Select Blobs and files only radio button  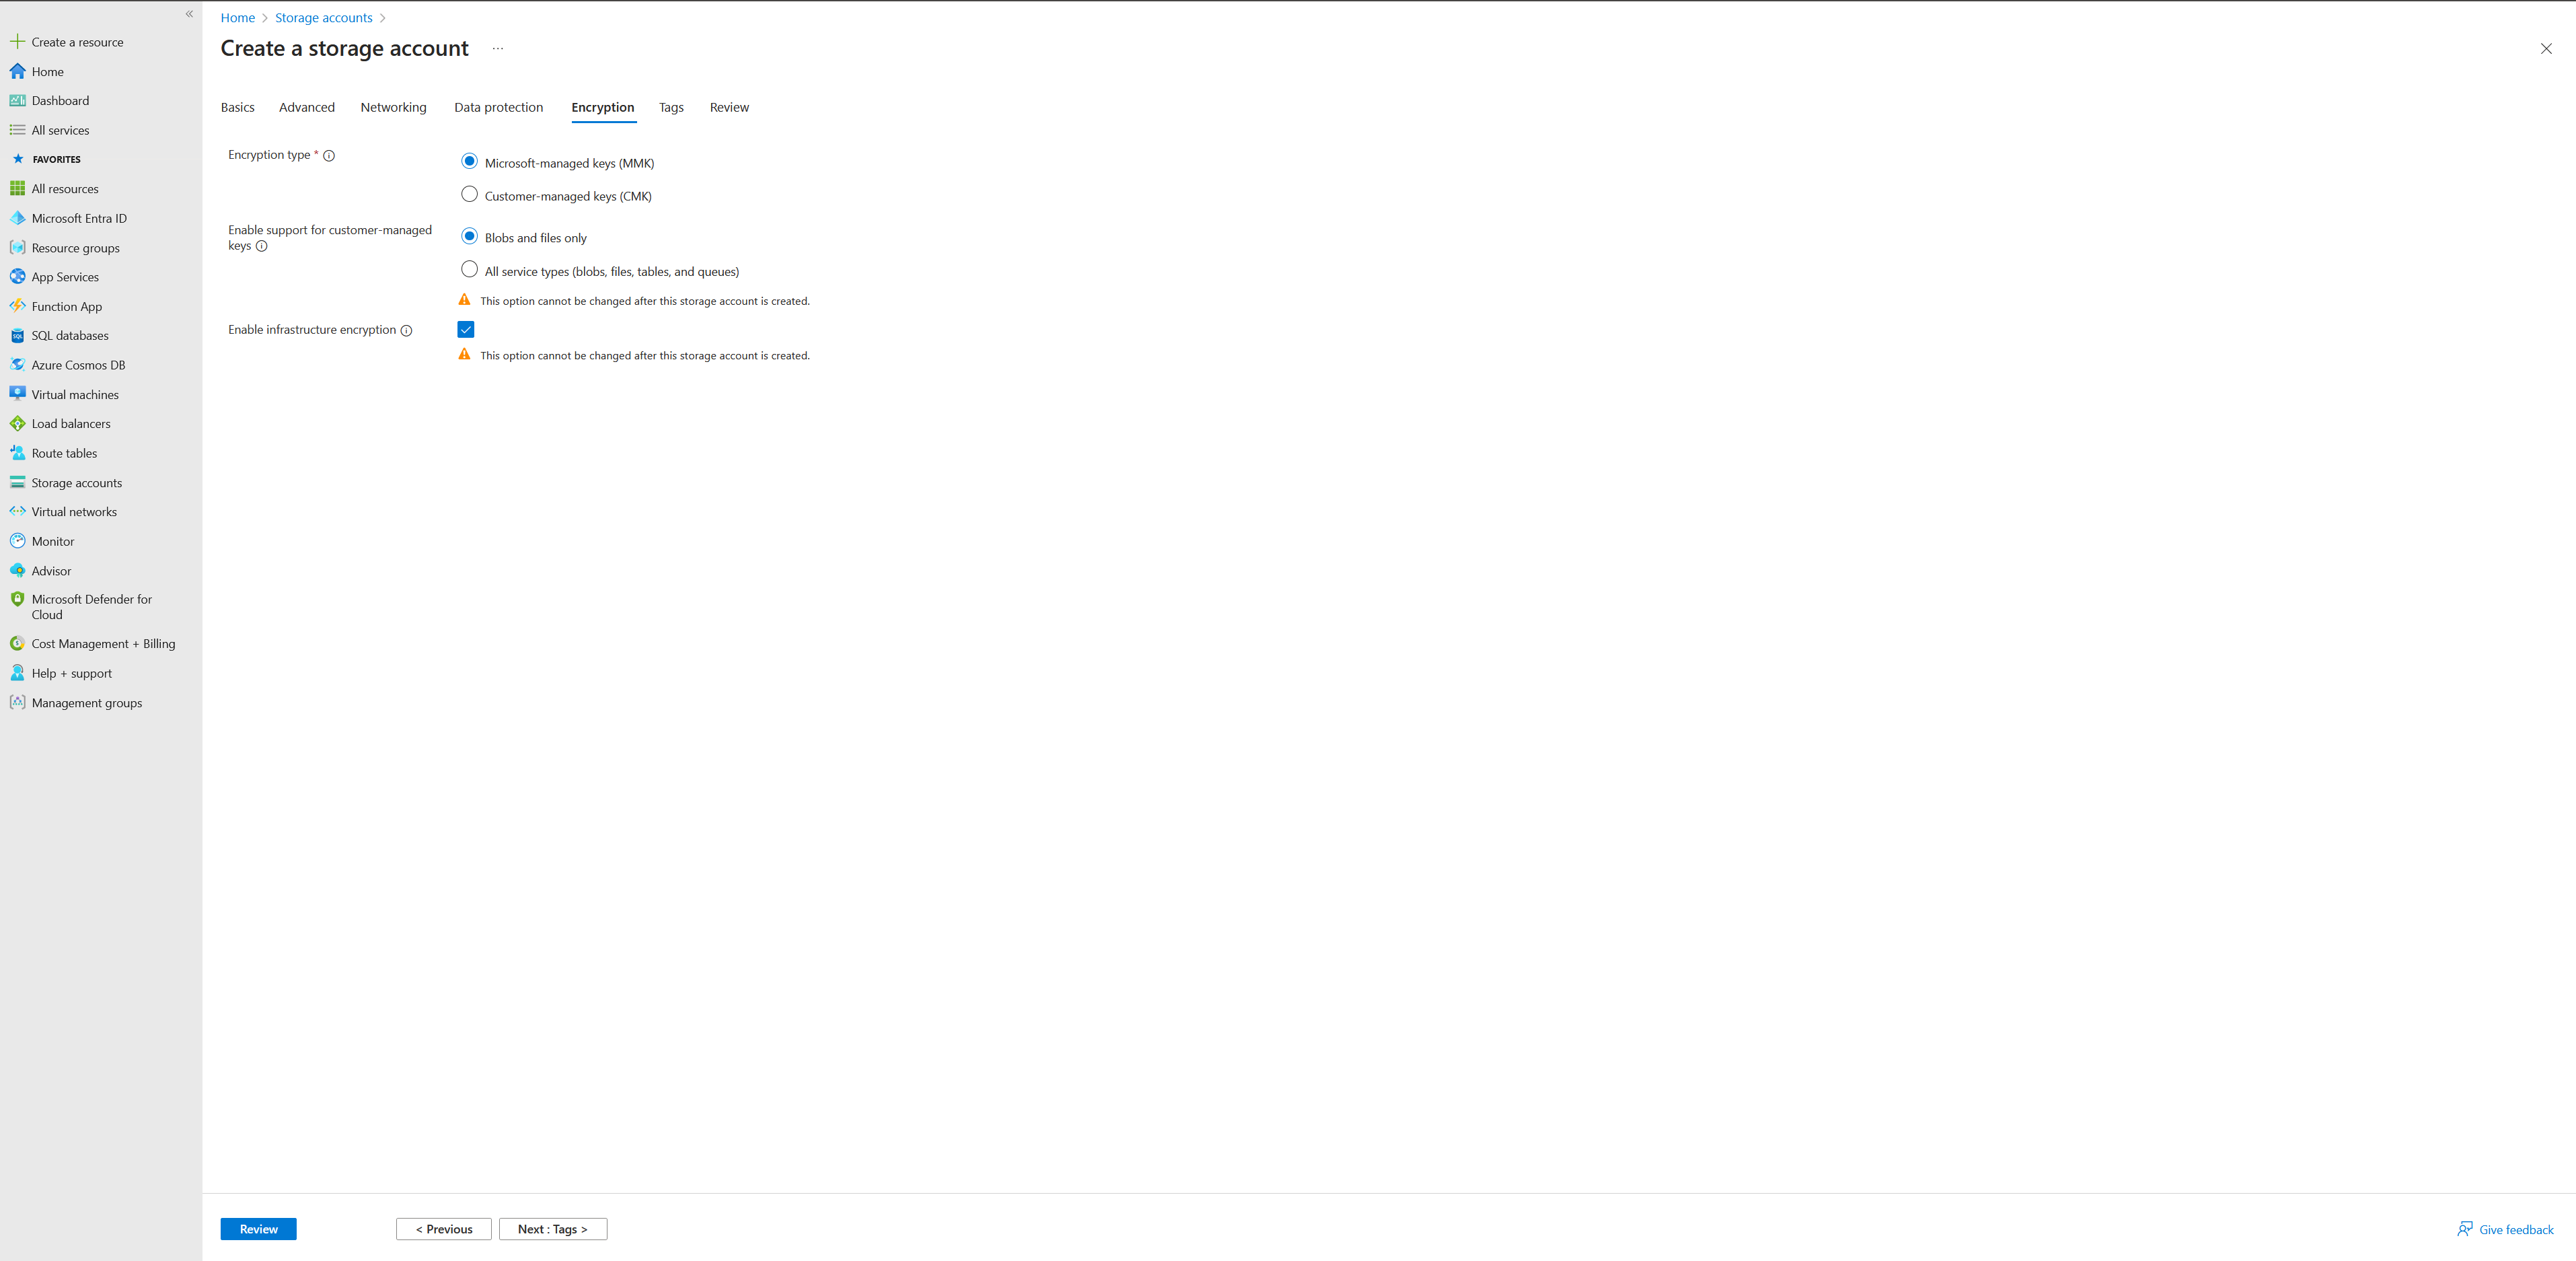click(468, 237)
